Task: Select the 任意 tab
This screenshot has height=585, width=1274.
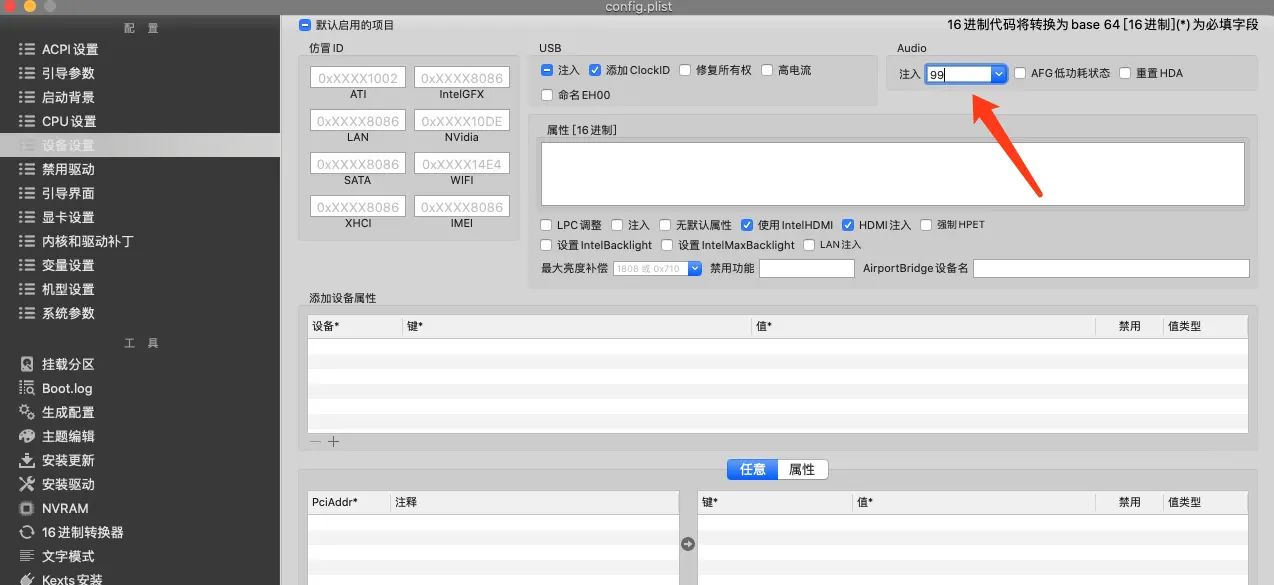Action: pos(751,469)
